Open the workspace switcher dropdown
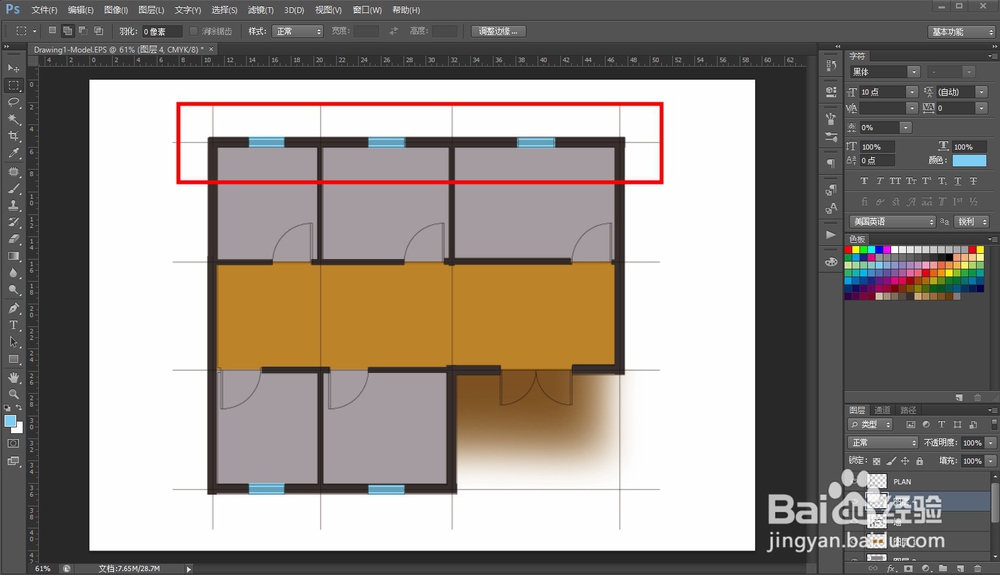The height and width of the screenshot is (575, 1000). [961, 32]
